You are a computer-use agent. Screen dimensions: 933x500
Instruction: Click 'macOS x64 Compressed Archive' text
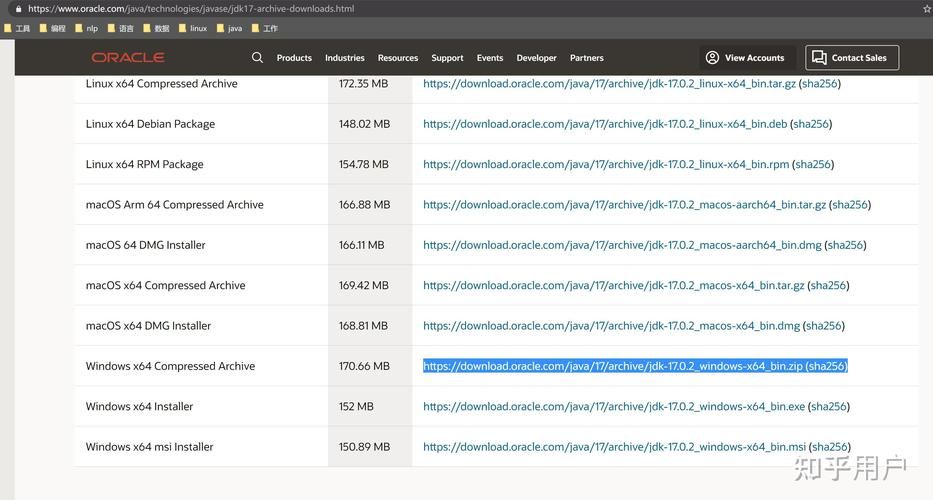[x=165, y=286]
